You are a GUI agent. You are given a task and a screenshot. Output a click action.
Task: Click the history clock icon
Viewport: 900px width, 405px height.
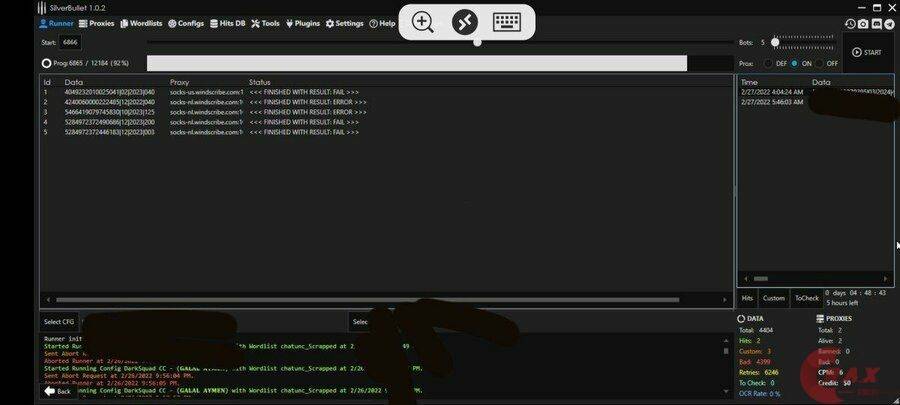tap(850, 24)
